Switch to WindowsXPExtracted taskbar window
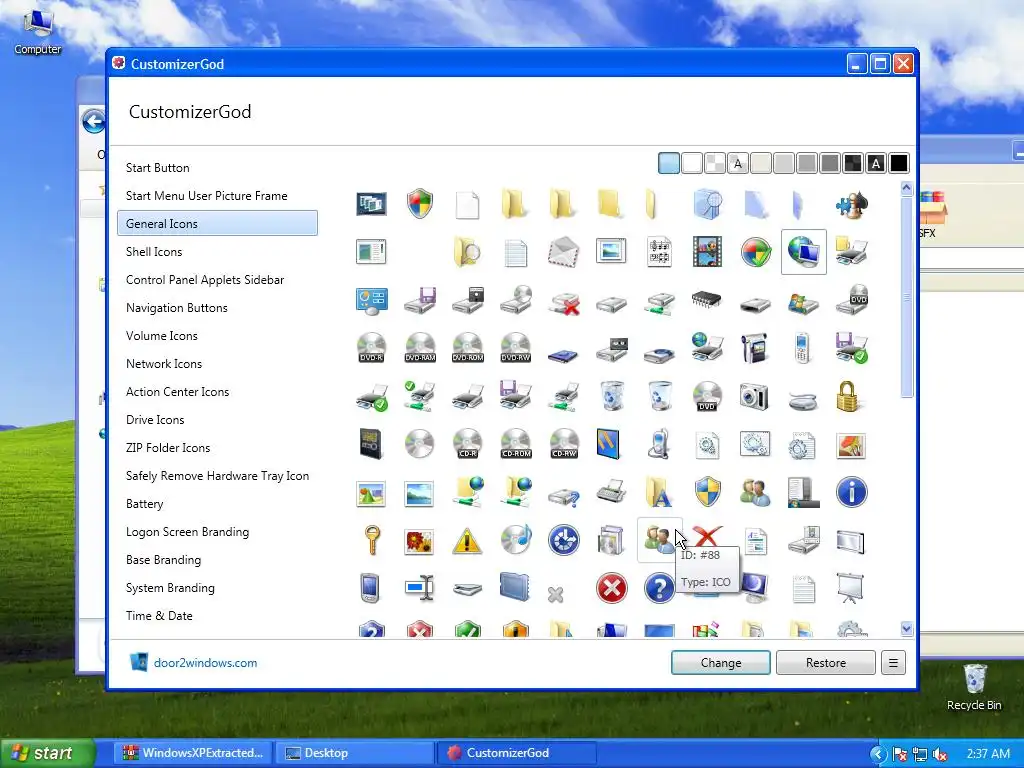This screenshot has width=1024, height=768. [x=195, y=753]
